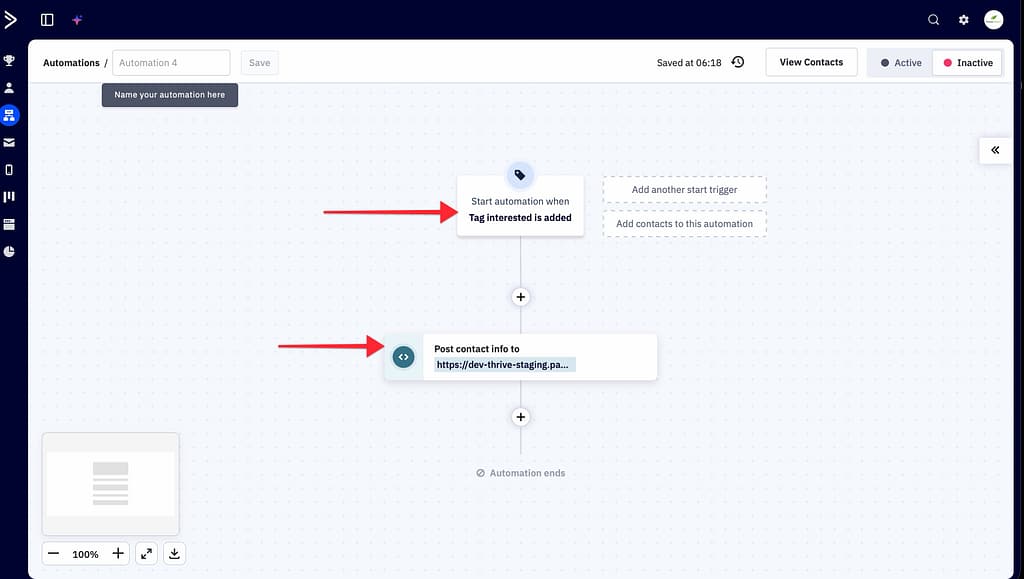Open the pie chart Reports icon
The height and width of the screenshot is (579, 1024).
pos(10,251)
